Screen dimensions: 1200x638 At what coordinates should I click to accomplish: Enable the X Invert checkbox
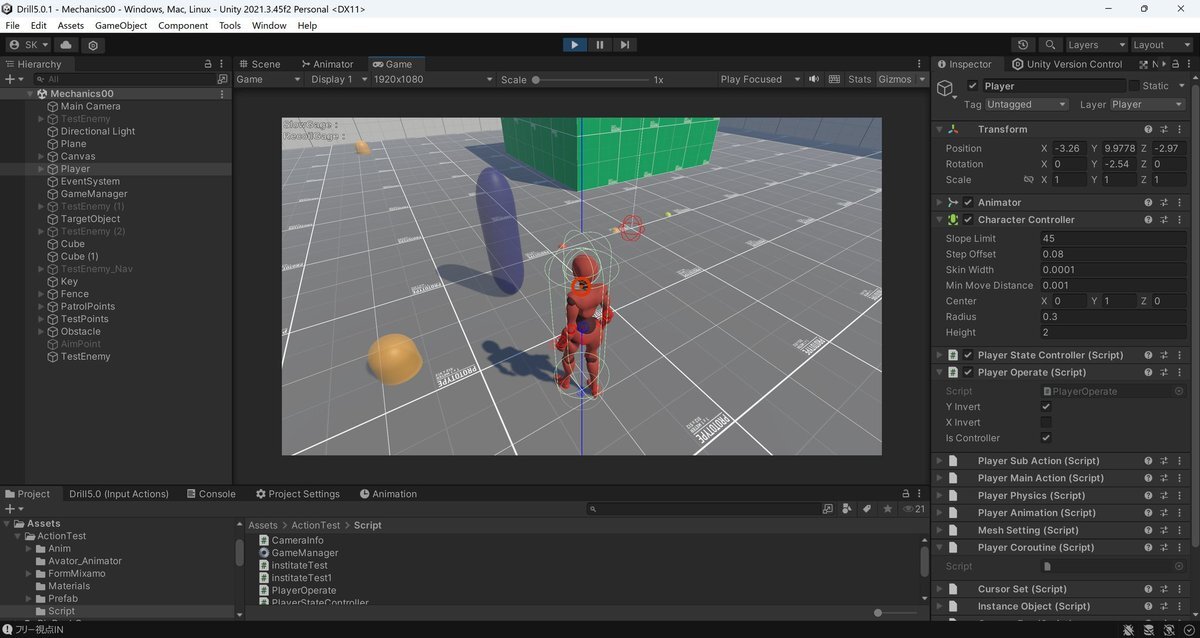coord(1046,423)
